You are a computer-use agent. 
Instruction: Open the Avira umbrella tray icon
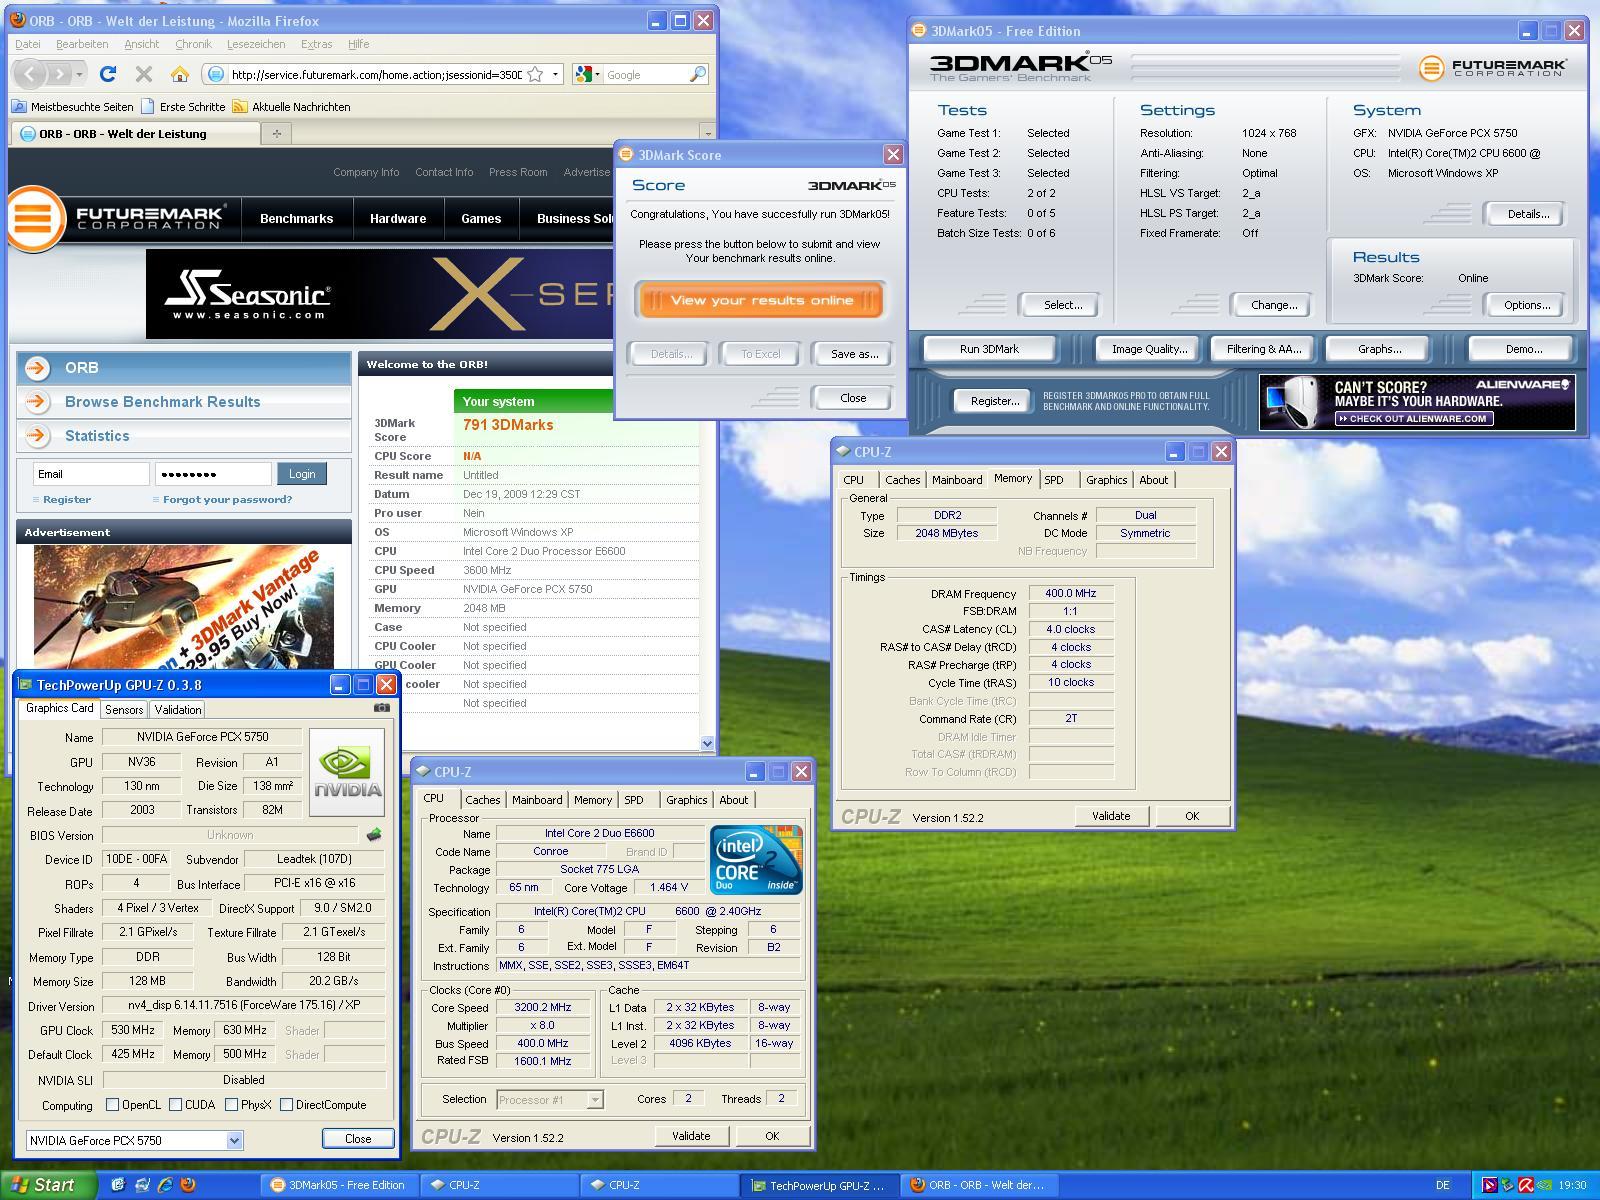(1526, 1185)
